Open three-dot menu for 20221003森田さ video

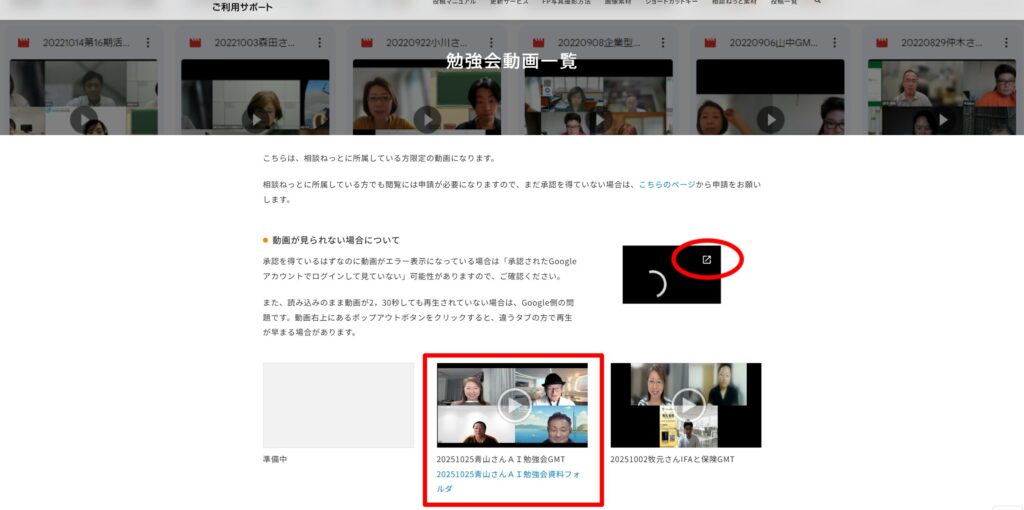pos(319,43)
